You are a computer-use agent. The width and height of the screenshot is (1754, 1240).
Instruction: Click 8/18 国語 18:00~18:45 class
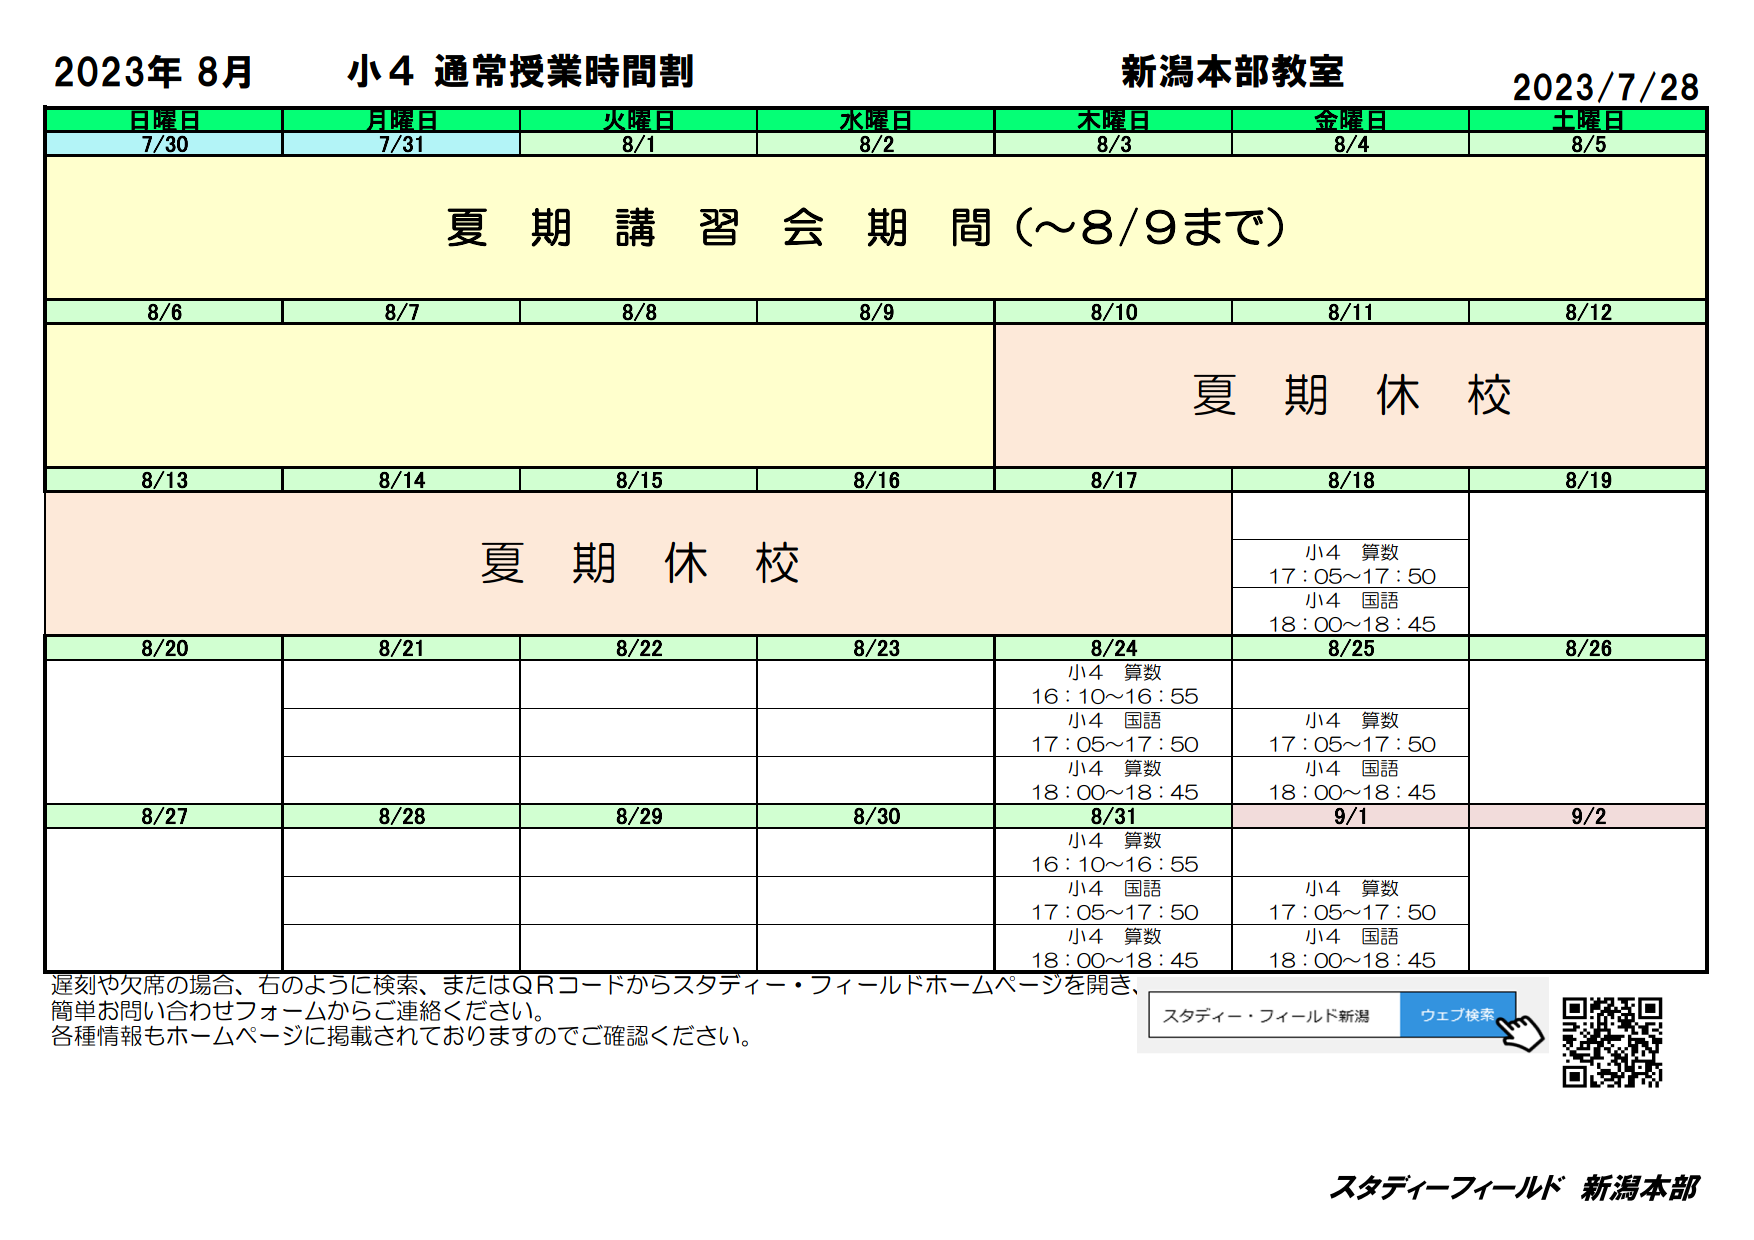[1351, 612]
